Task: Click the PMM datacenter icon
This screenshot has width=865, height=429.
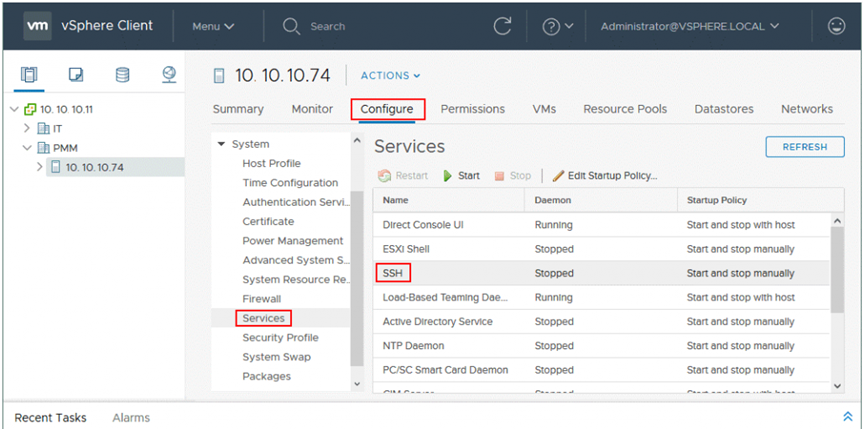Action: (42, 148)
